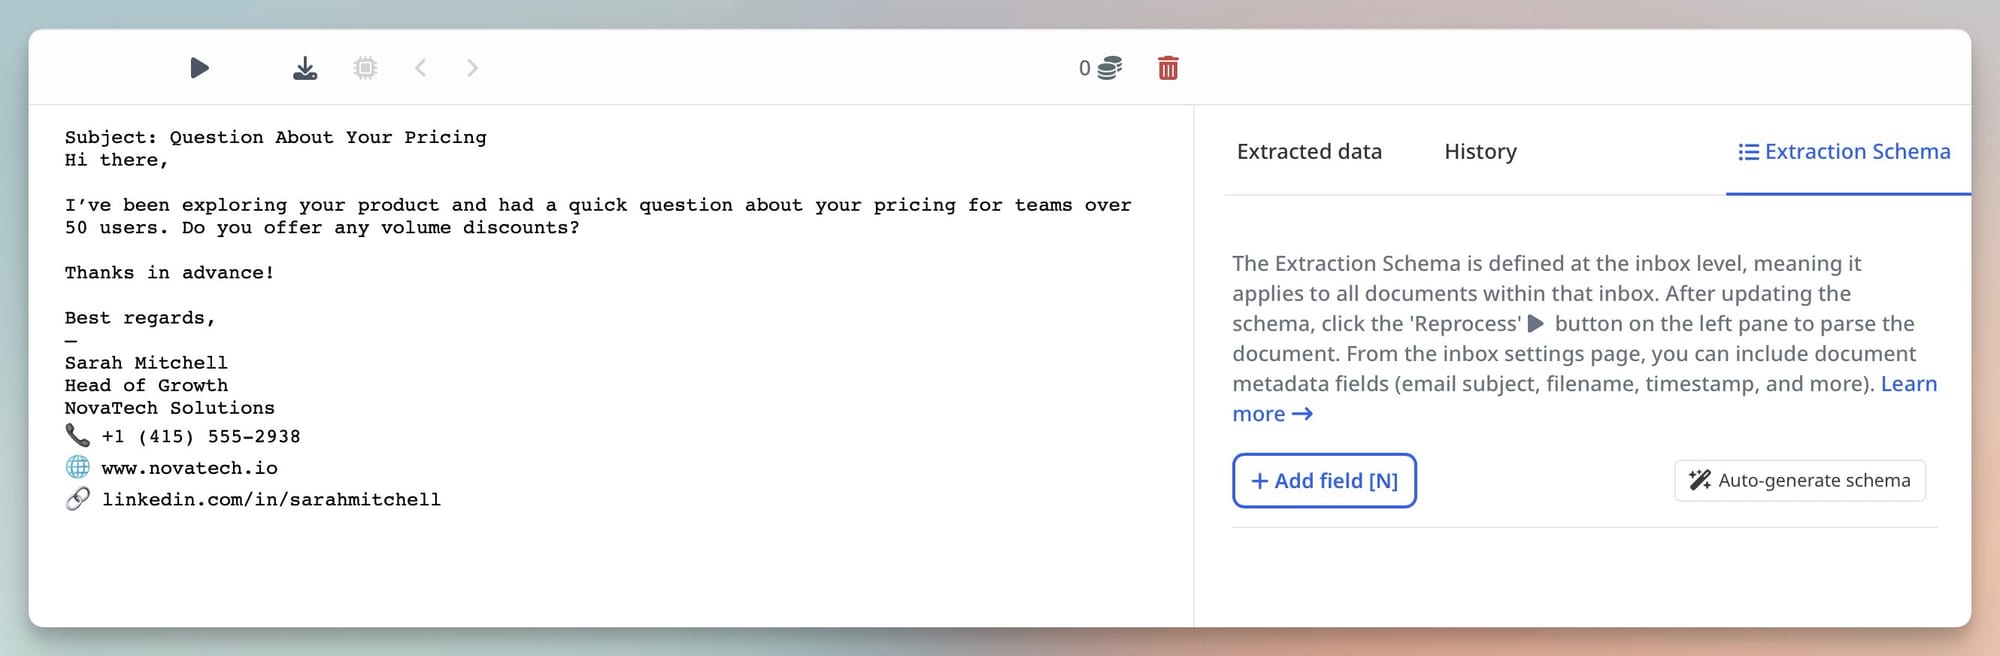The height and width of the screenshot is (656, 2000).
Task: Click the processor chip icon
Action: pyautogui.click(x=365, y=68)
